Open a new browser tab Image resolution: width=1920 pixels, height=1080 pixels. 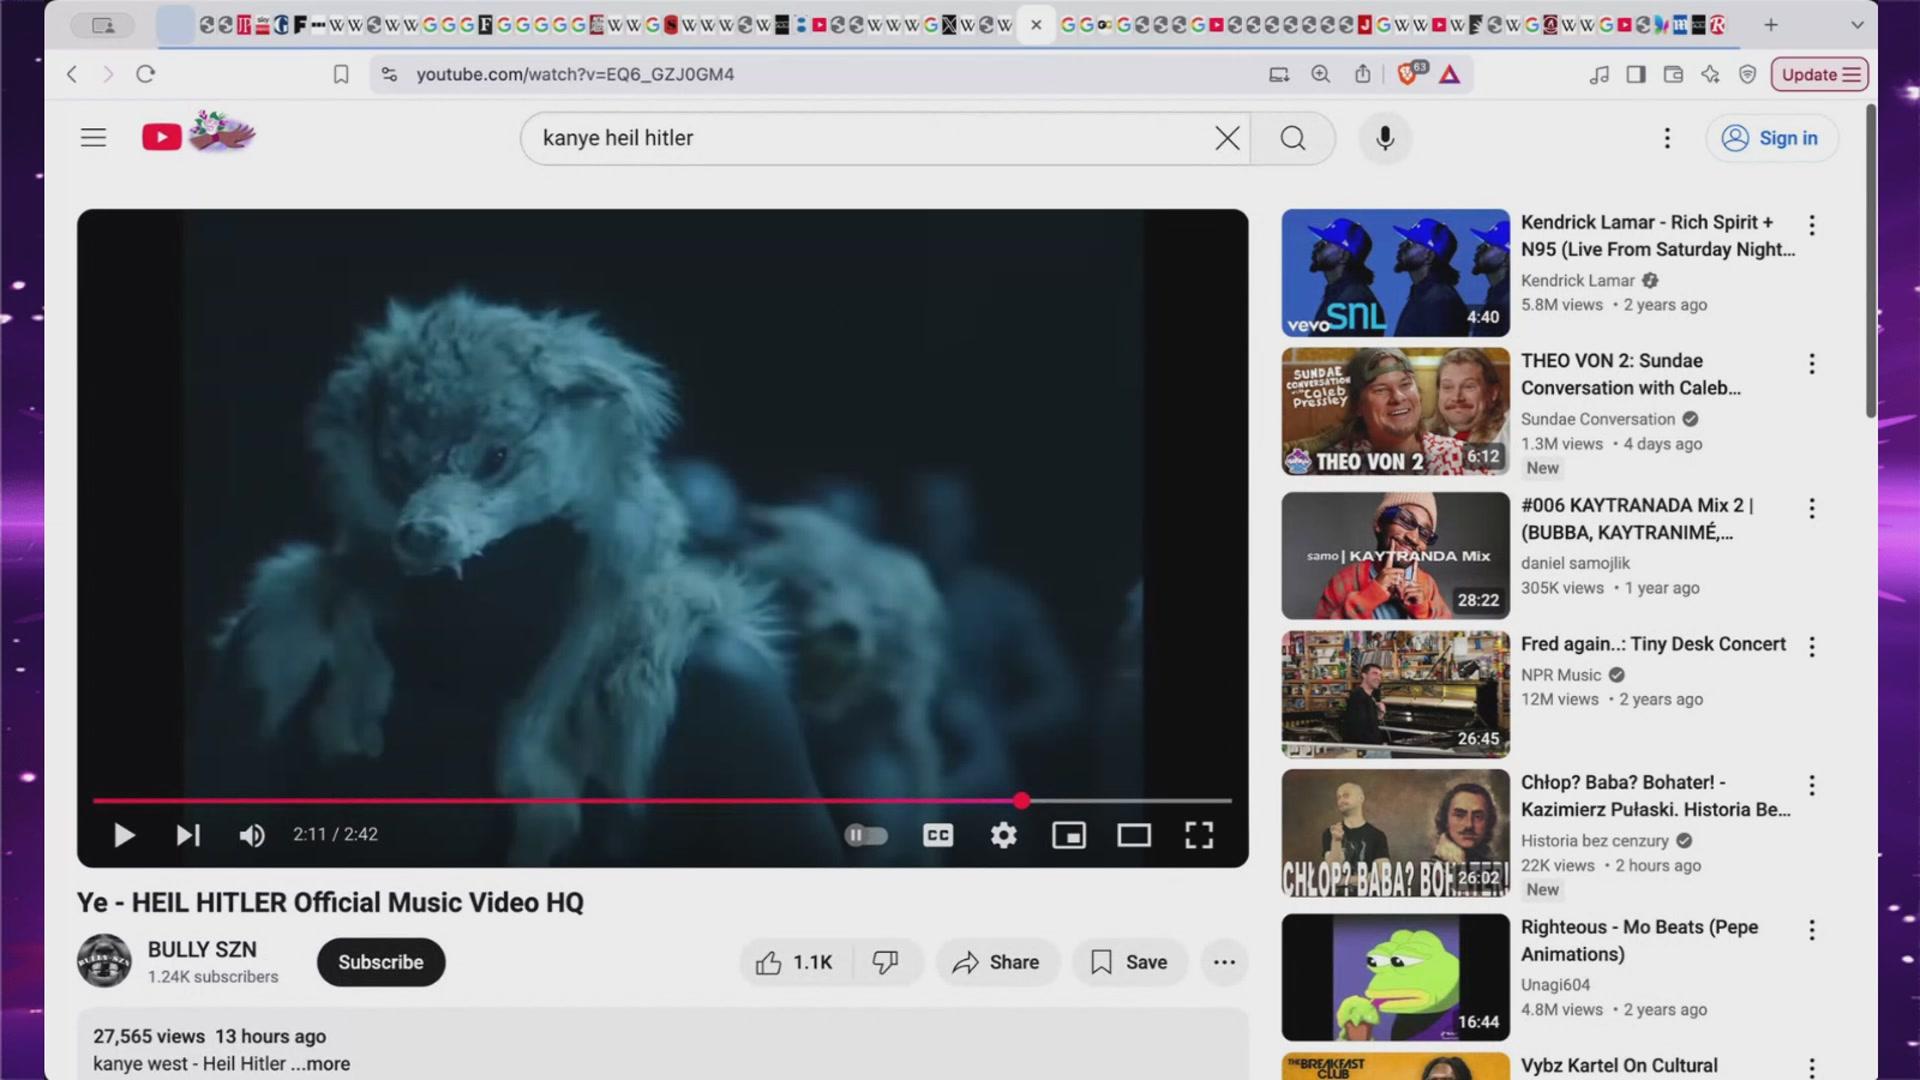1770,25
